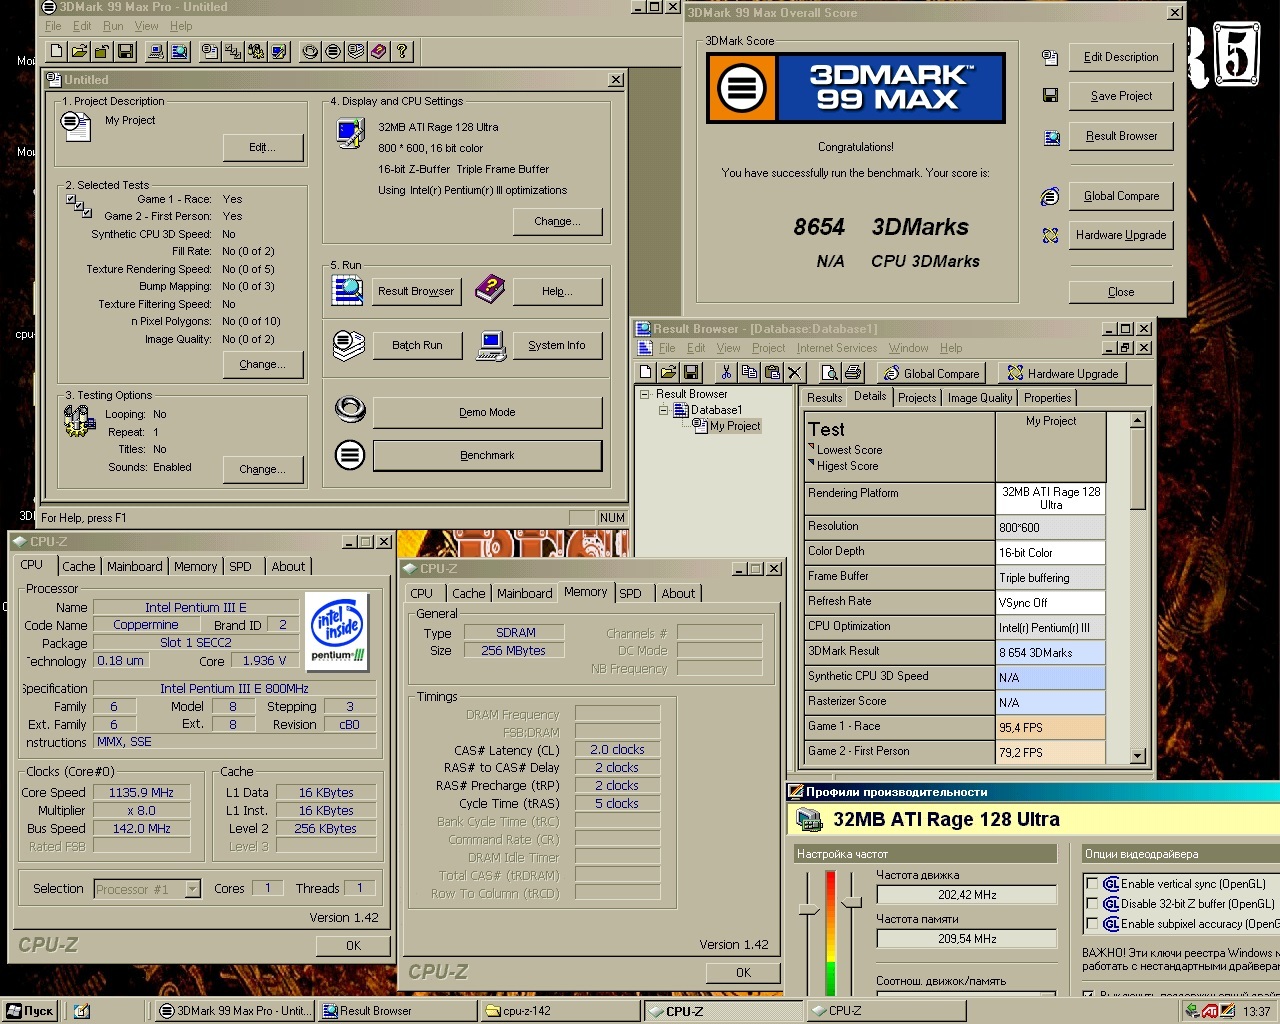The height and width of the screenshot is (1024, 1280).
Task: Click the ATI icon in the system tray
Action: [1211, 1011]
